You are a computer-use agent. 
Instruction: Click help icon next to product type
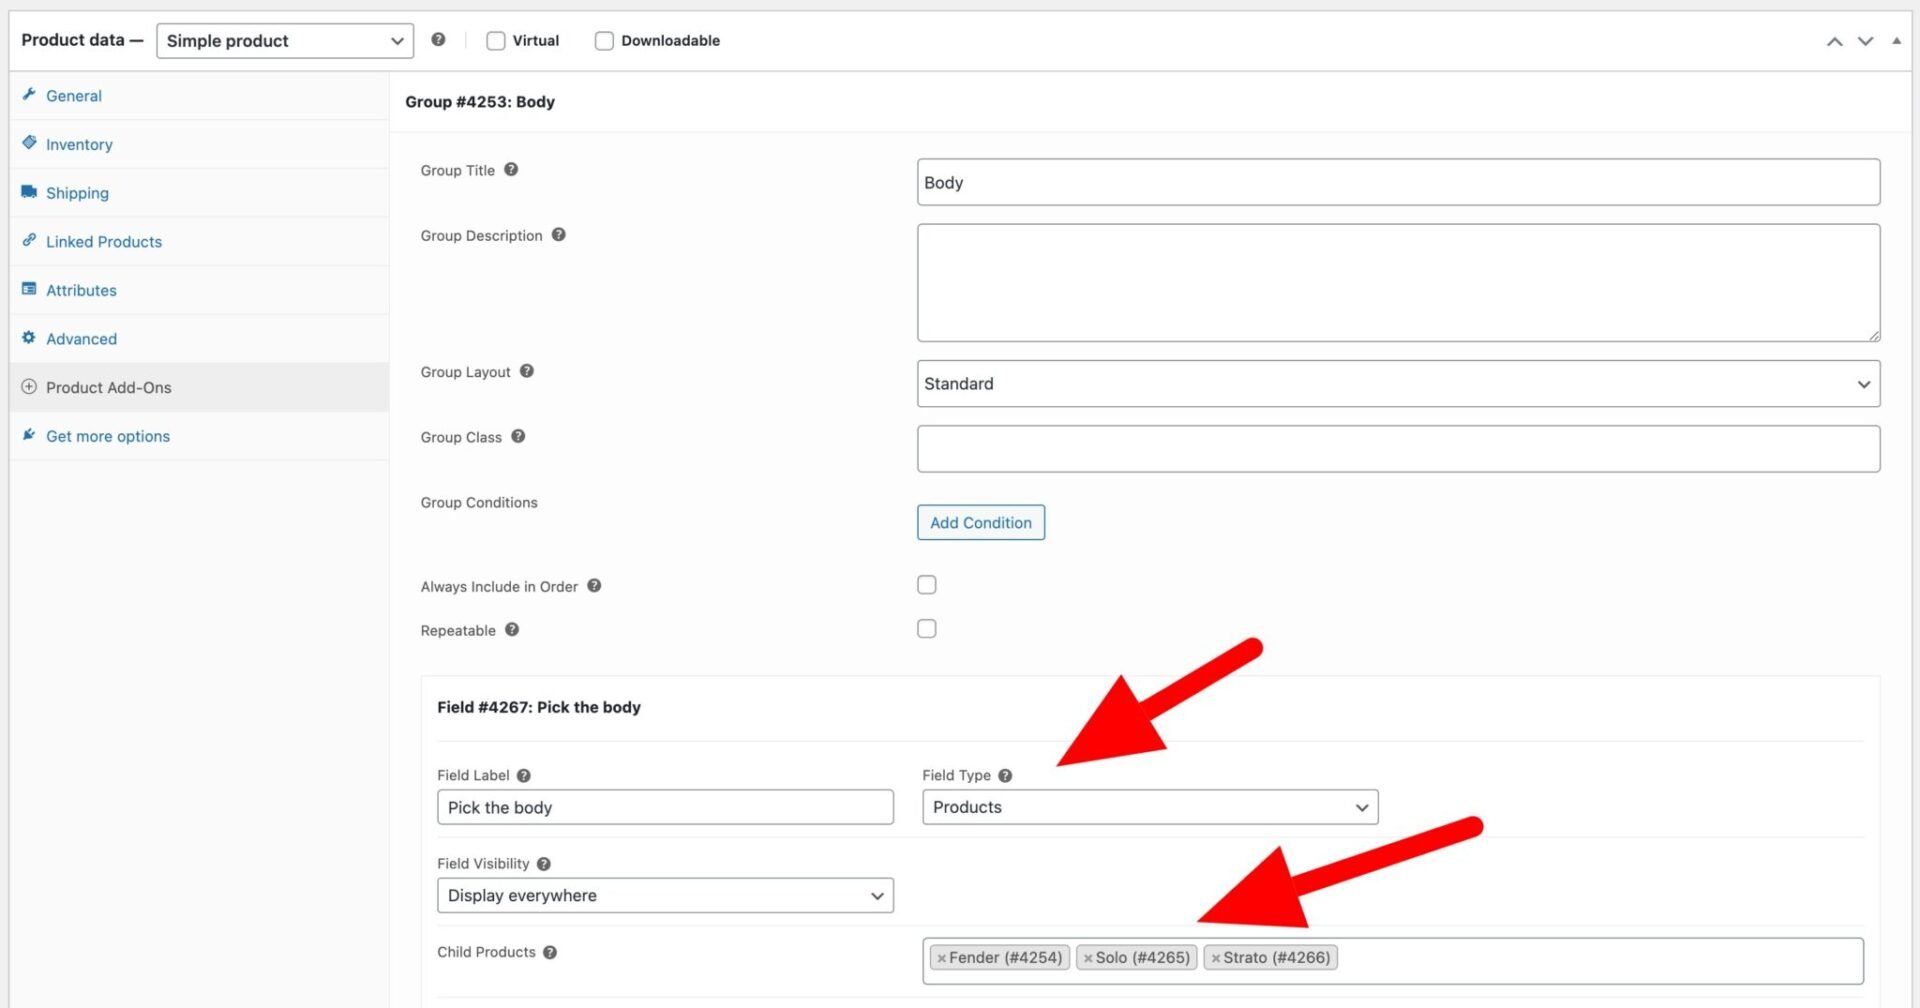[438, 40]
